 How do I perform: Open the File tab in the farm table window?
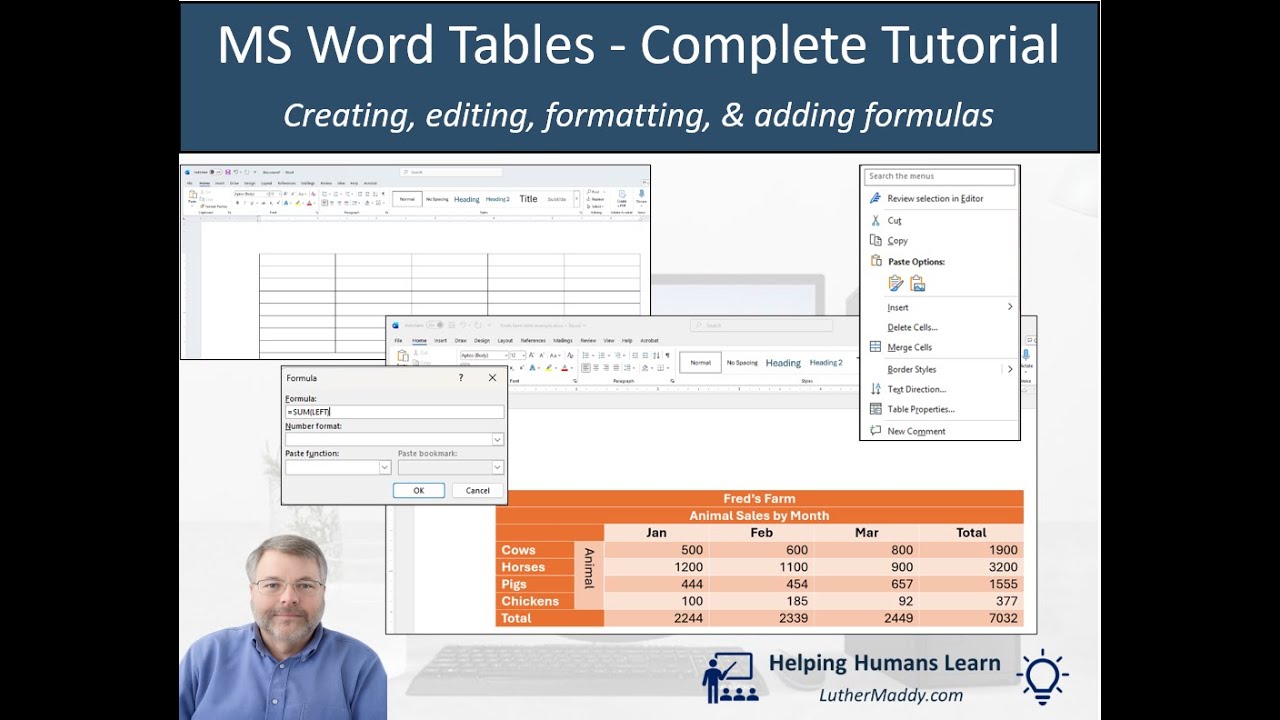[398, 341]
